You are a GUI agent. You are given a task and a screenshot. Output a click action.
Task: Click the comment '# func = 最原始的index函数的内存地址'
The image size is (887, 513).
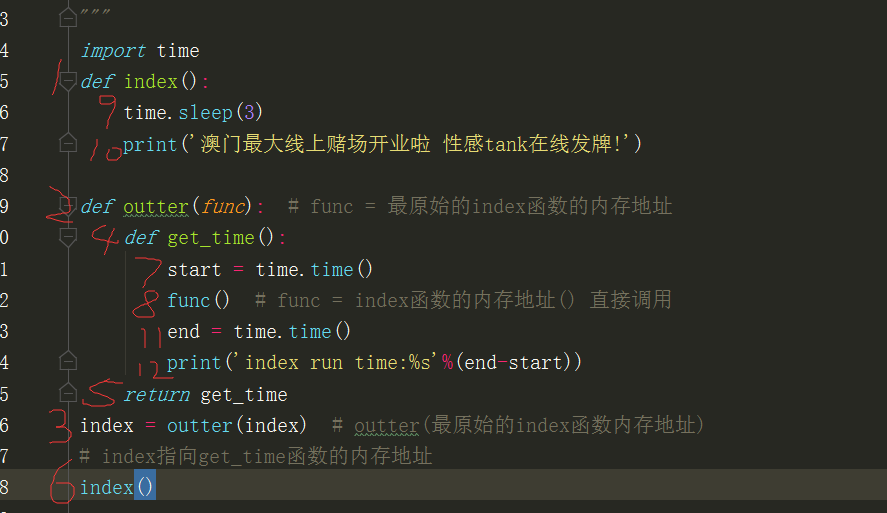[x=479, y=206]
